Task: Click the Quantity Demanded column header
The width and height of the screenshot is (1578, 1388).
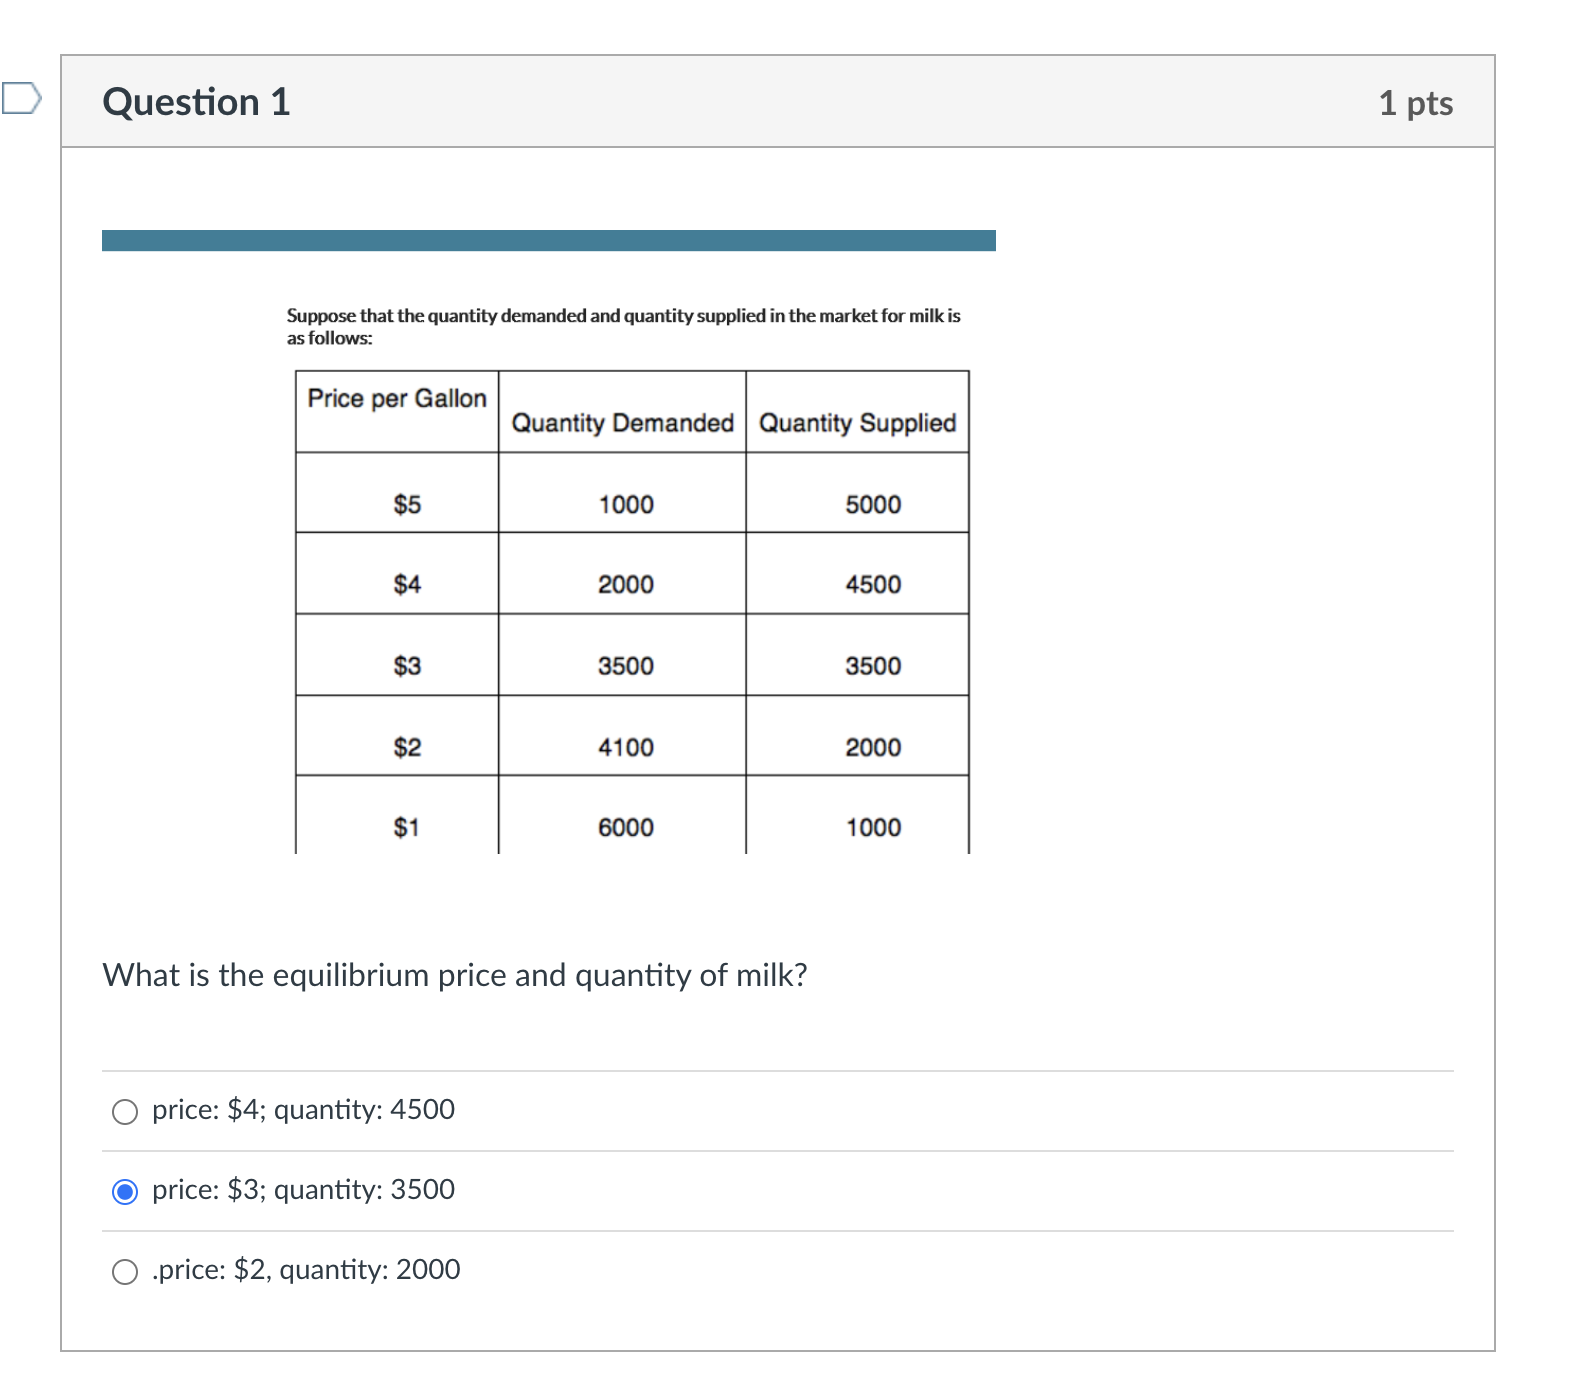Action: 622,423
